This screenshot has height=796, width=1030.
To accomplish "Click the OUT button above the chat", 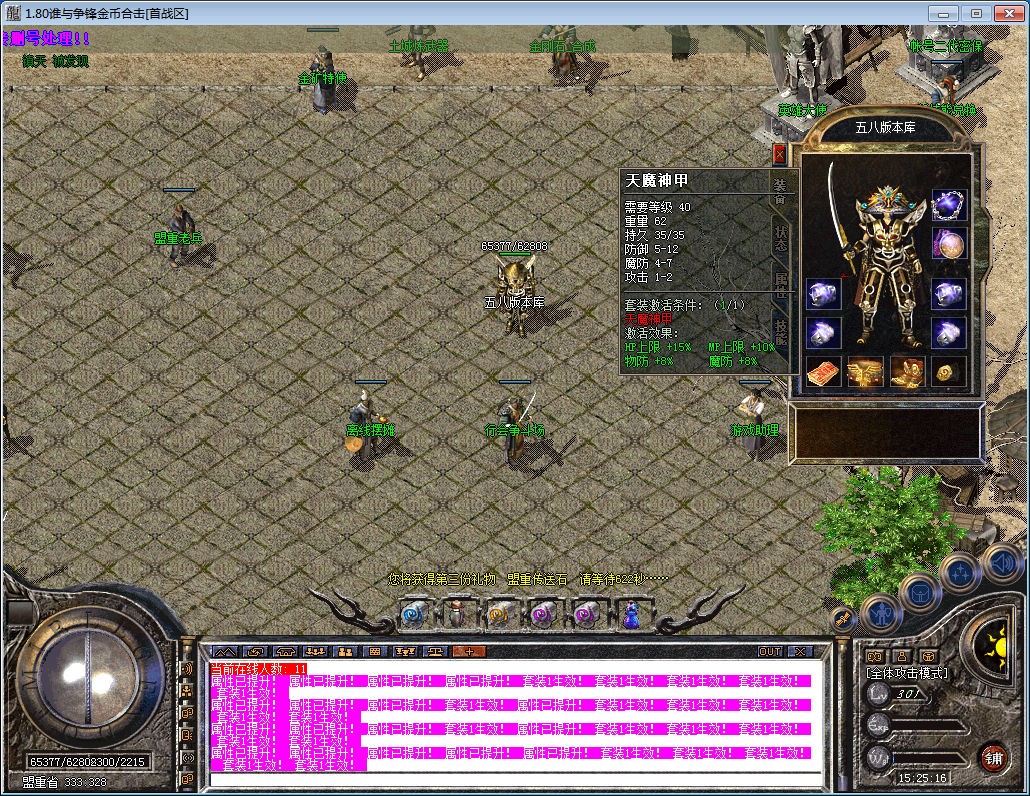I will point(770,652).
